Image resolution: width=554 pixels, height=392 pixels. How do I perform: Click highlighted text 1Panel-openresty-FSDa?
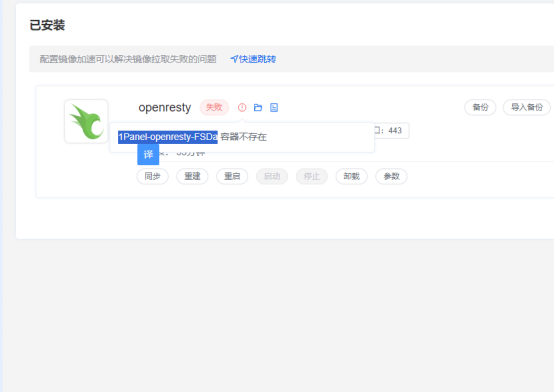click(168, 137)
